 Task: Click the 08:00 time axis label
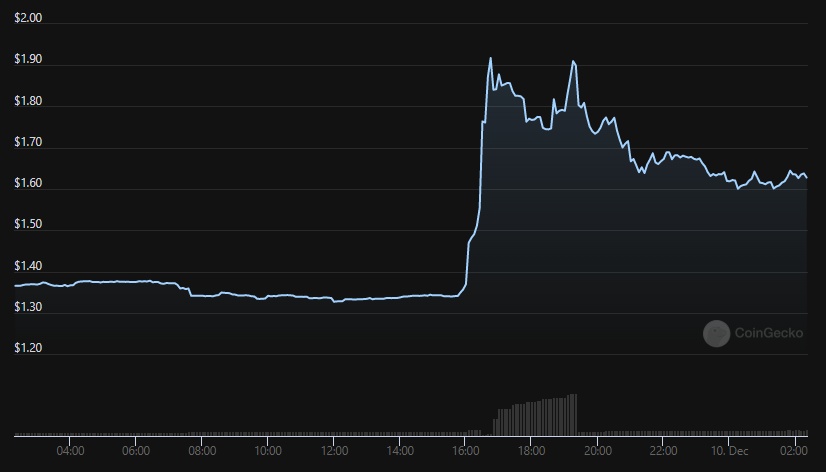coord(202,451)
